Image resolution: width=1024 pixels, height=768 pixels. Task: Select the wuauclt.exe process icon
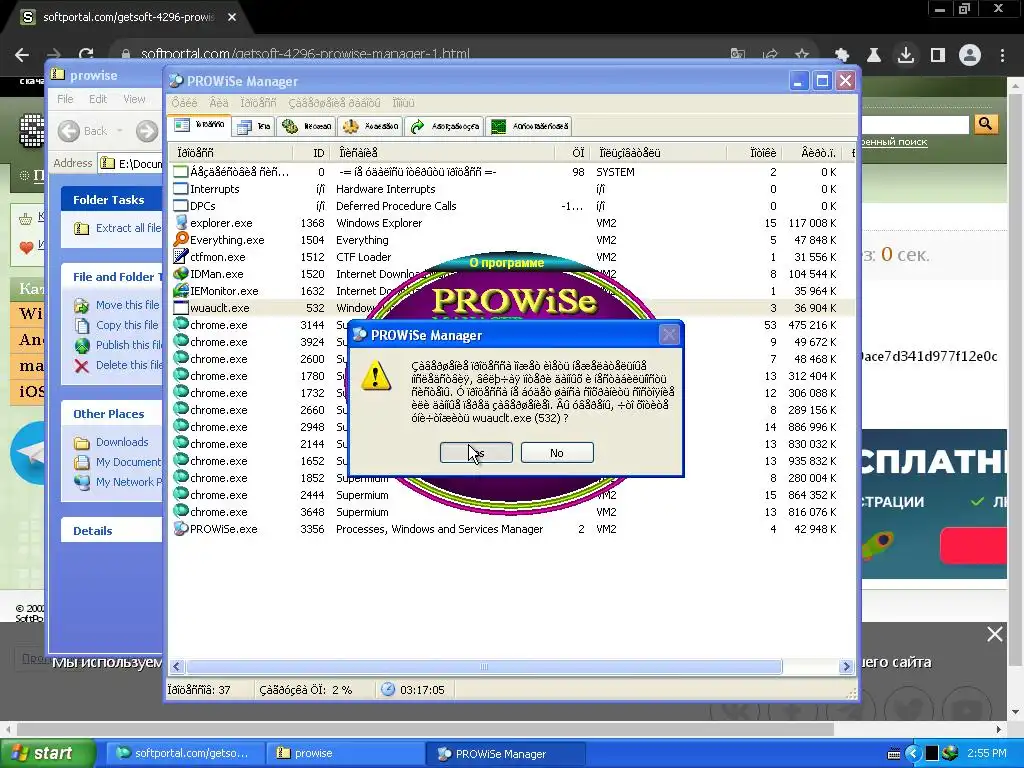pos(181,308)
